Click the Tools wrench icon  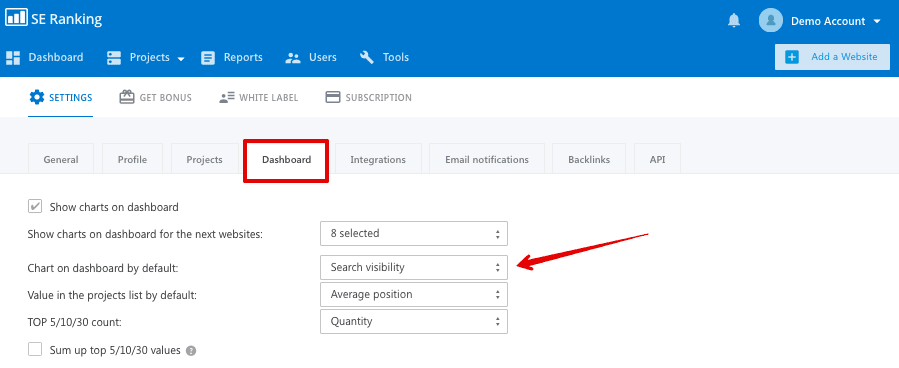(x=367, y=57)
